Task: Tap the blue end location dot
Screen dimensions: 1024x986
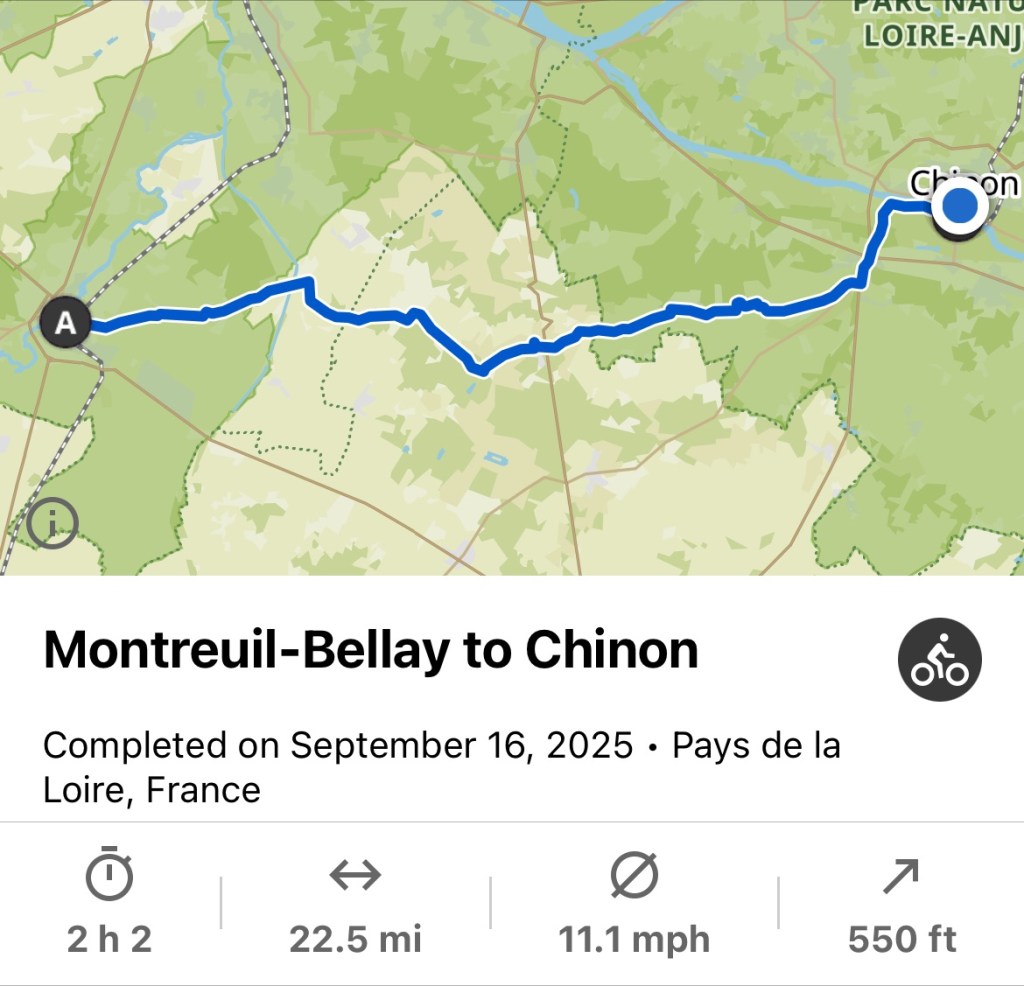Action: click(960, 206)
